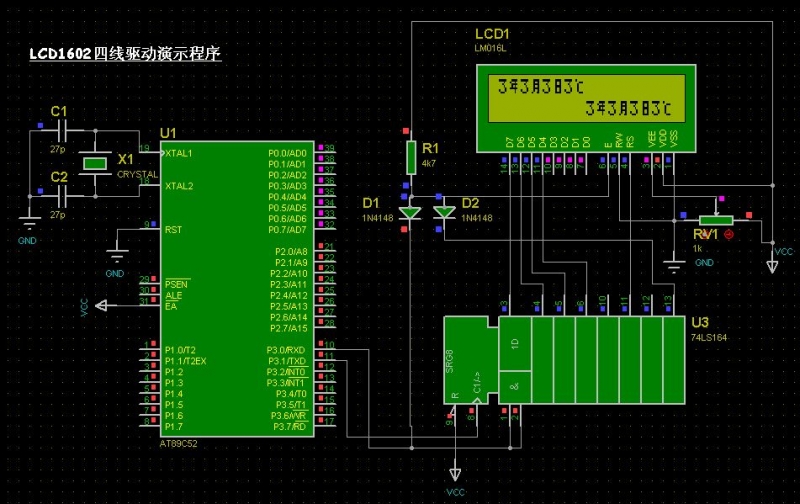Select the ground symbol beside RV1
This screenshot has height=504, width=800.
coord(675,262)
